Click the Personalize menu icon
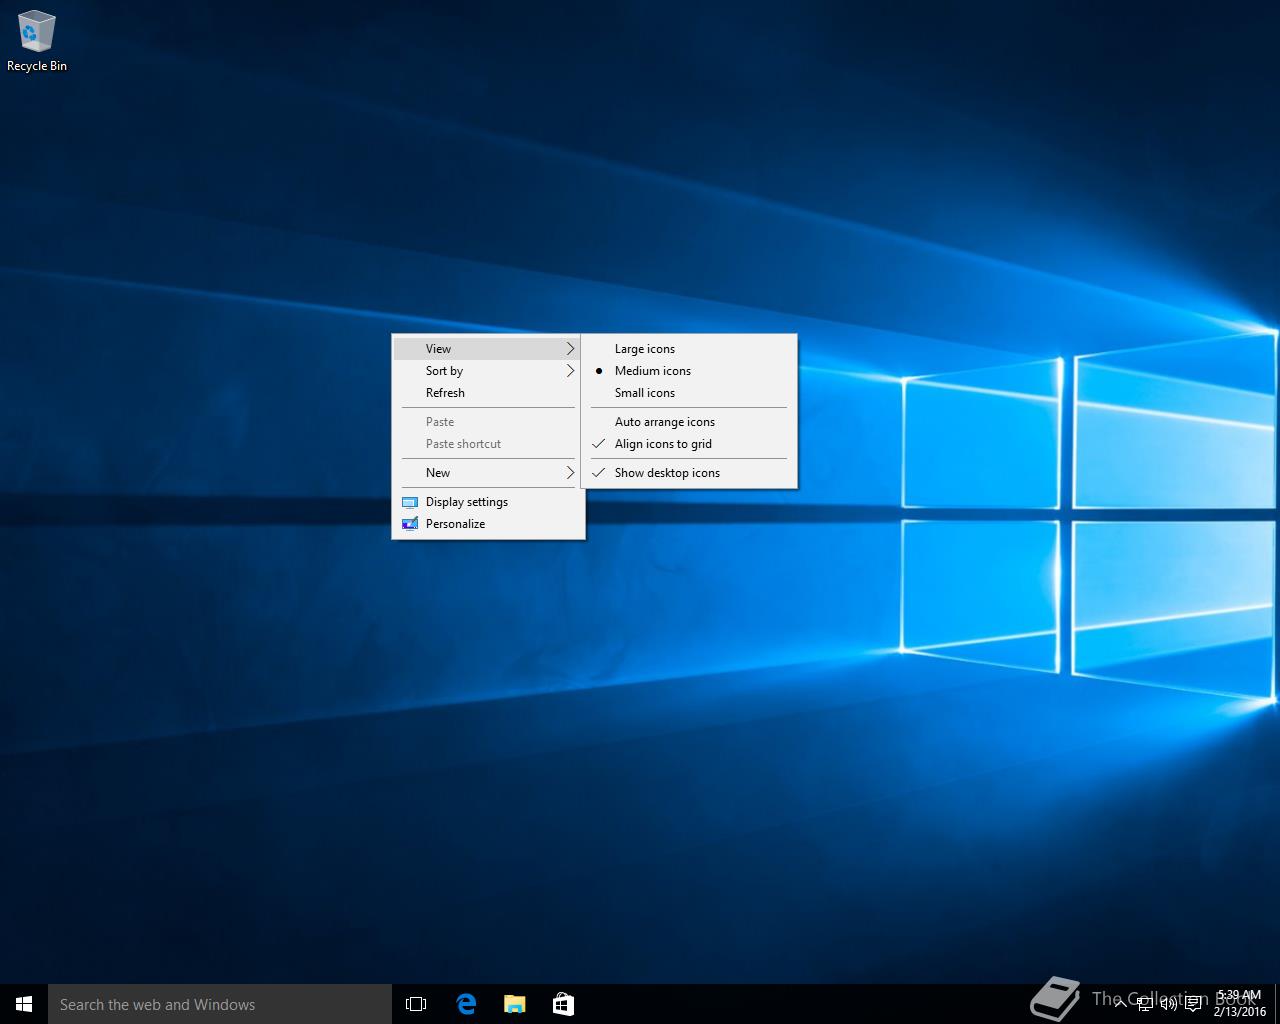 [x=409, y=524]
